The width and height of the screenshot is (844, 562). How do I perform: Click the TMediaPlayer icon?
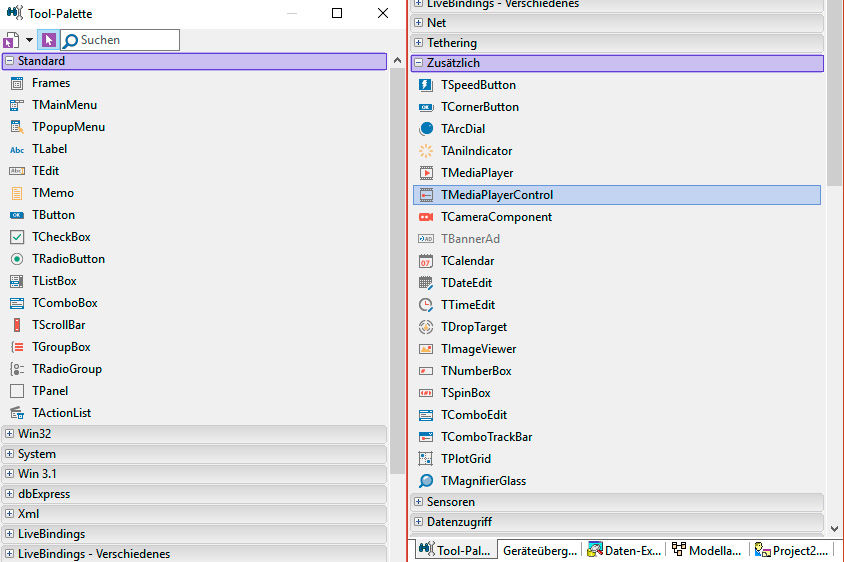[426, 173]
